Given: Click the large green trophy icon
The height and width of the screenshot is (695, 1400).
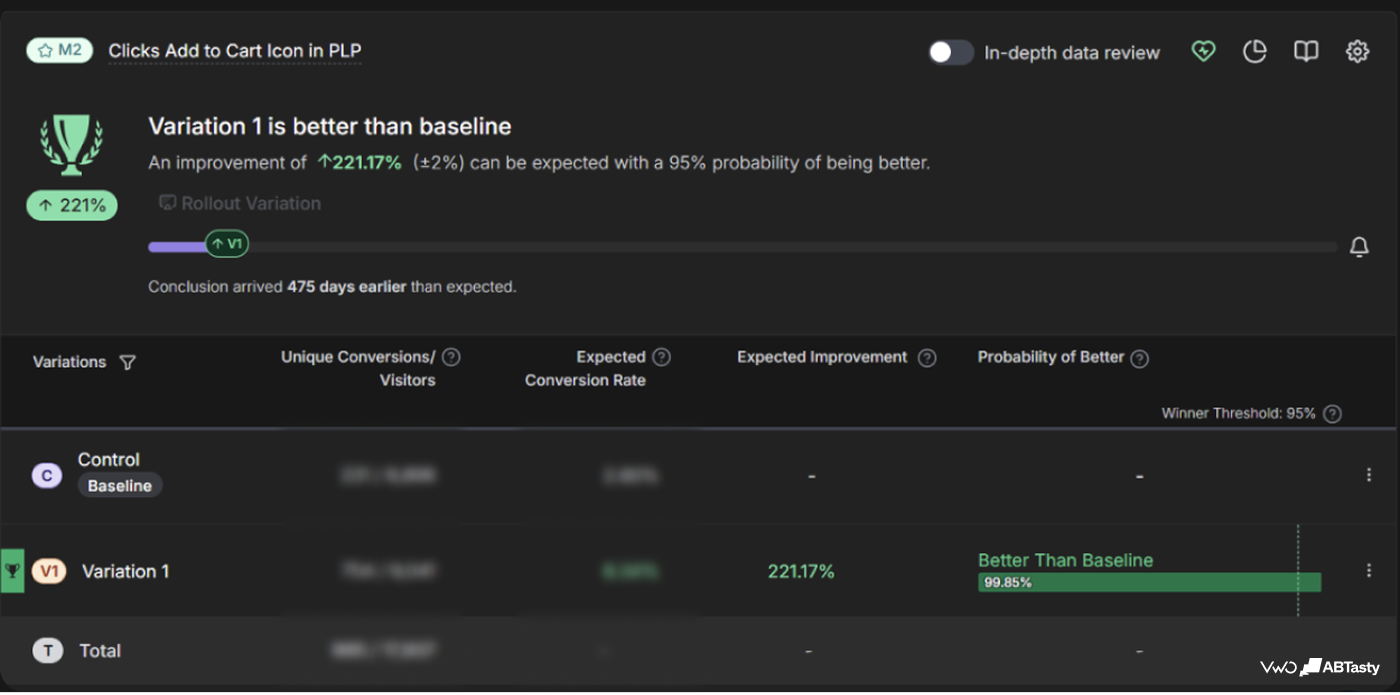Looking at the screenshot, I should [71, 146].
